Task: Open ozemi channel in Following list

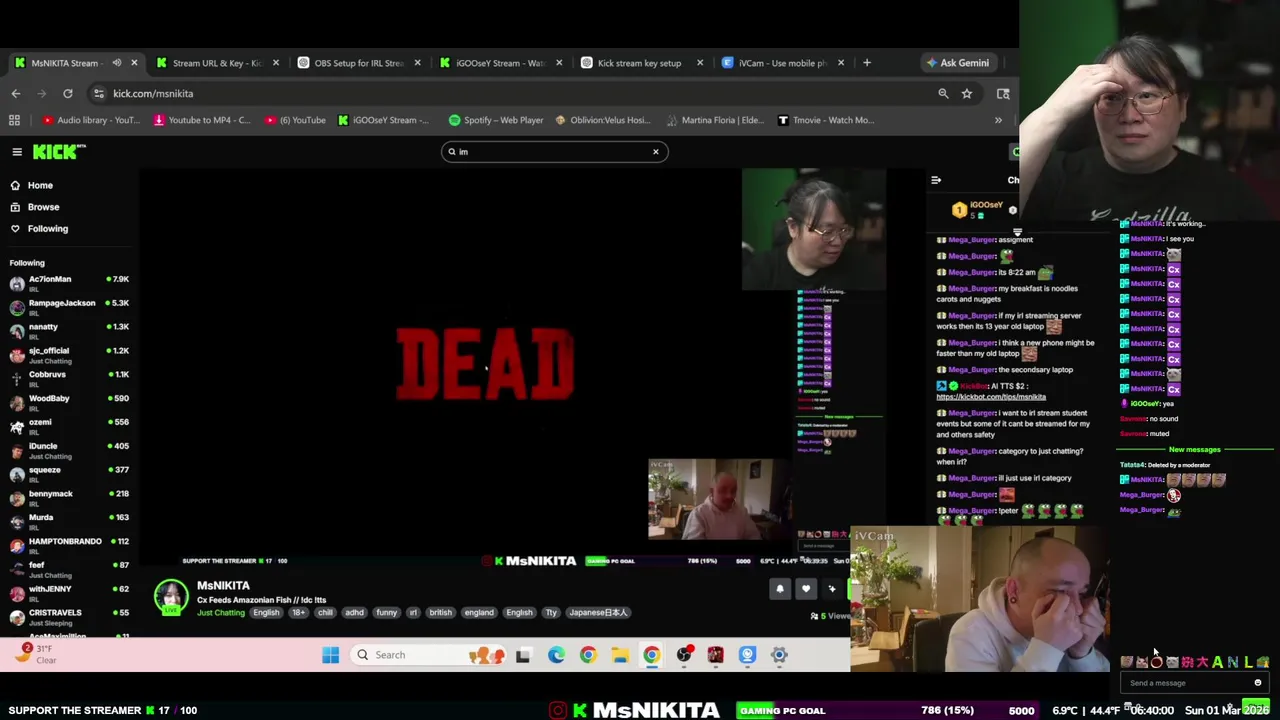Action: point(68,427)
